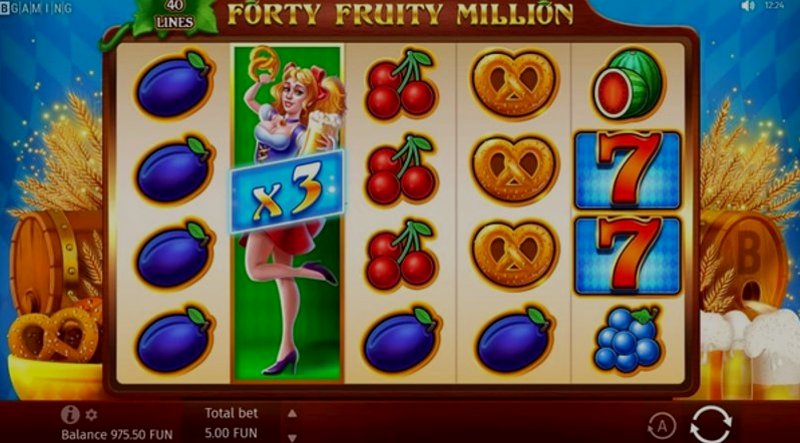Click the watermelon symbol on the last reel
This screenshot has height=443, width=800.
[x=628, y=84]
